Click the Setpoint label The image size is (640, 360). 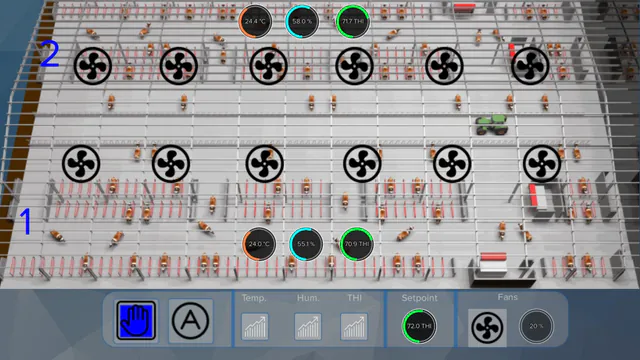pyautogui.click(x=419, y=298)
